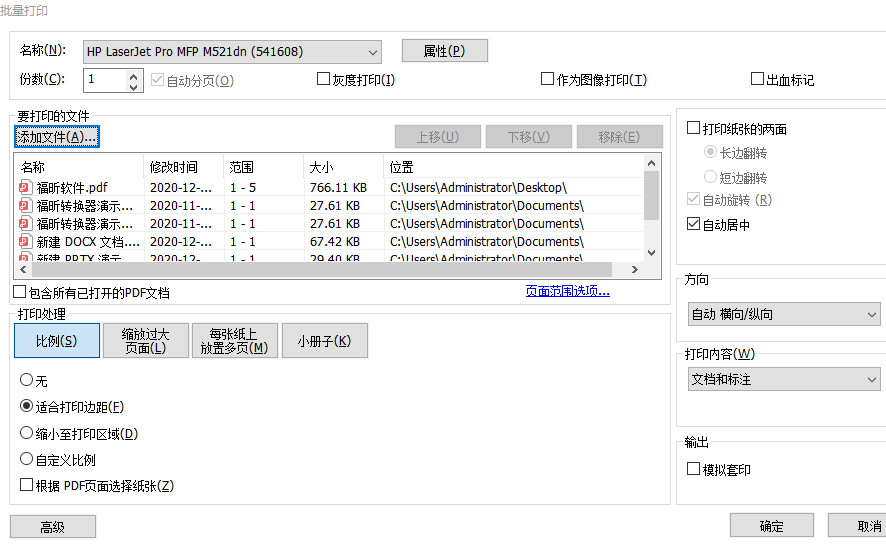The image size is (886, 551).
Task: Select the 适合打印边距(F) radio button
Action: [x=26, y=406]
